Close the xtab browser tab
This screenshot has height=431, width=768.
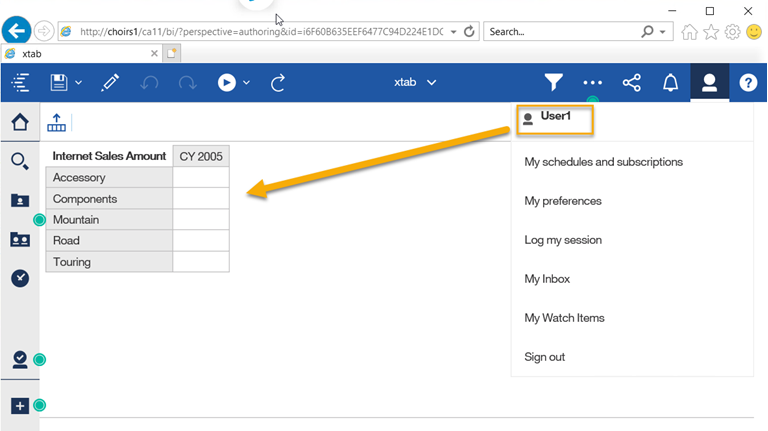pos(154,53)
